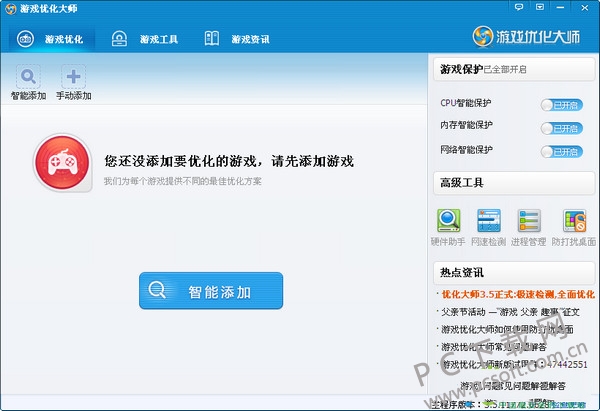Click the 手动添加 plus icon
Image resolution: width=600 pixels, height=411 pixels.
tap(73, 77)
